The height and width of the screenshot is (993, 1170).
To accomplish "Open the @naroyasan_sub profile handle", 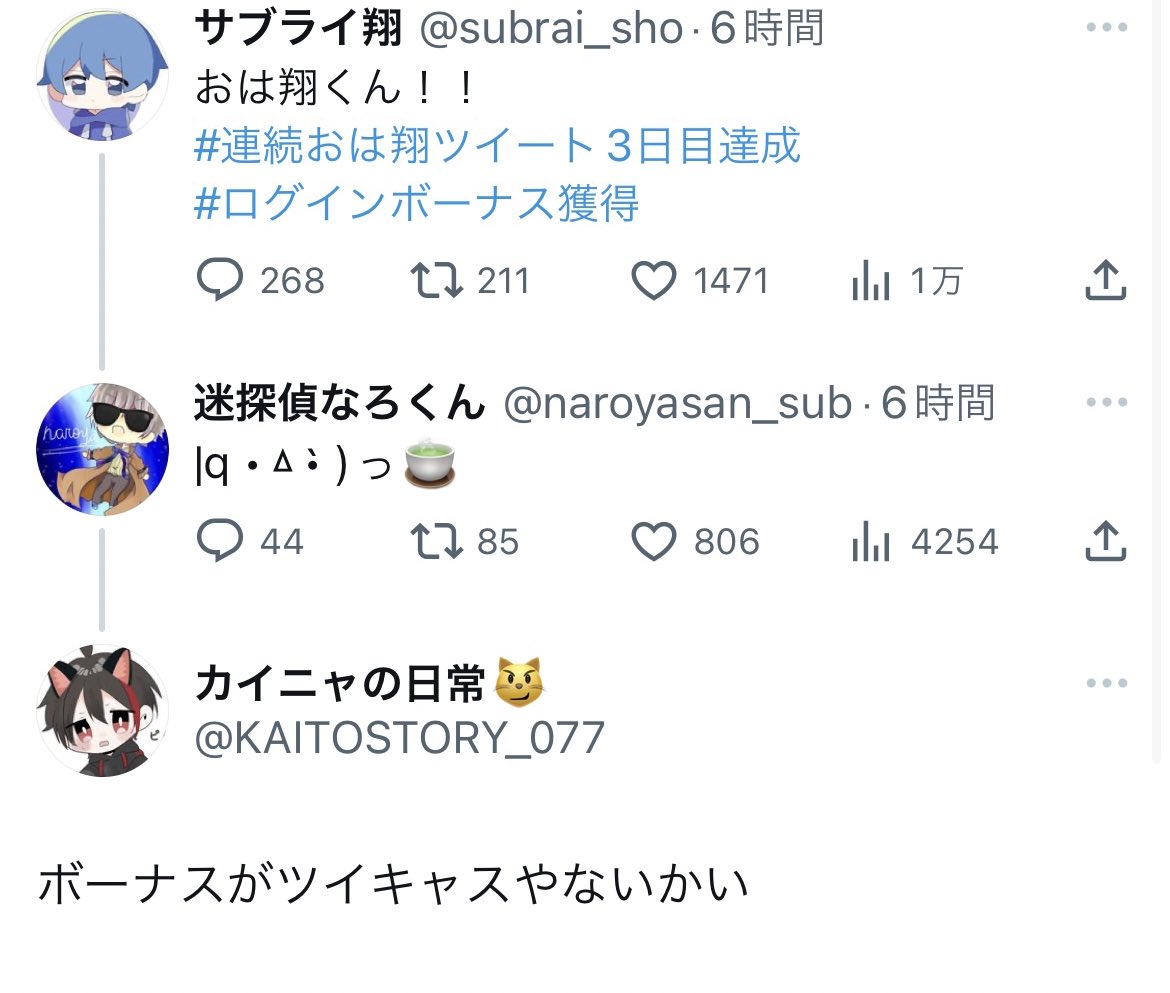I will click(678, 404).
